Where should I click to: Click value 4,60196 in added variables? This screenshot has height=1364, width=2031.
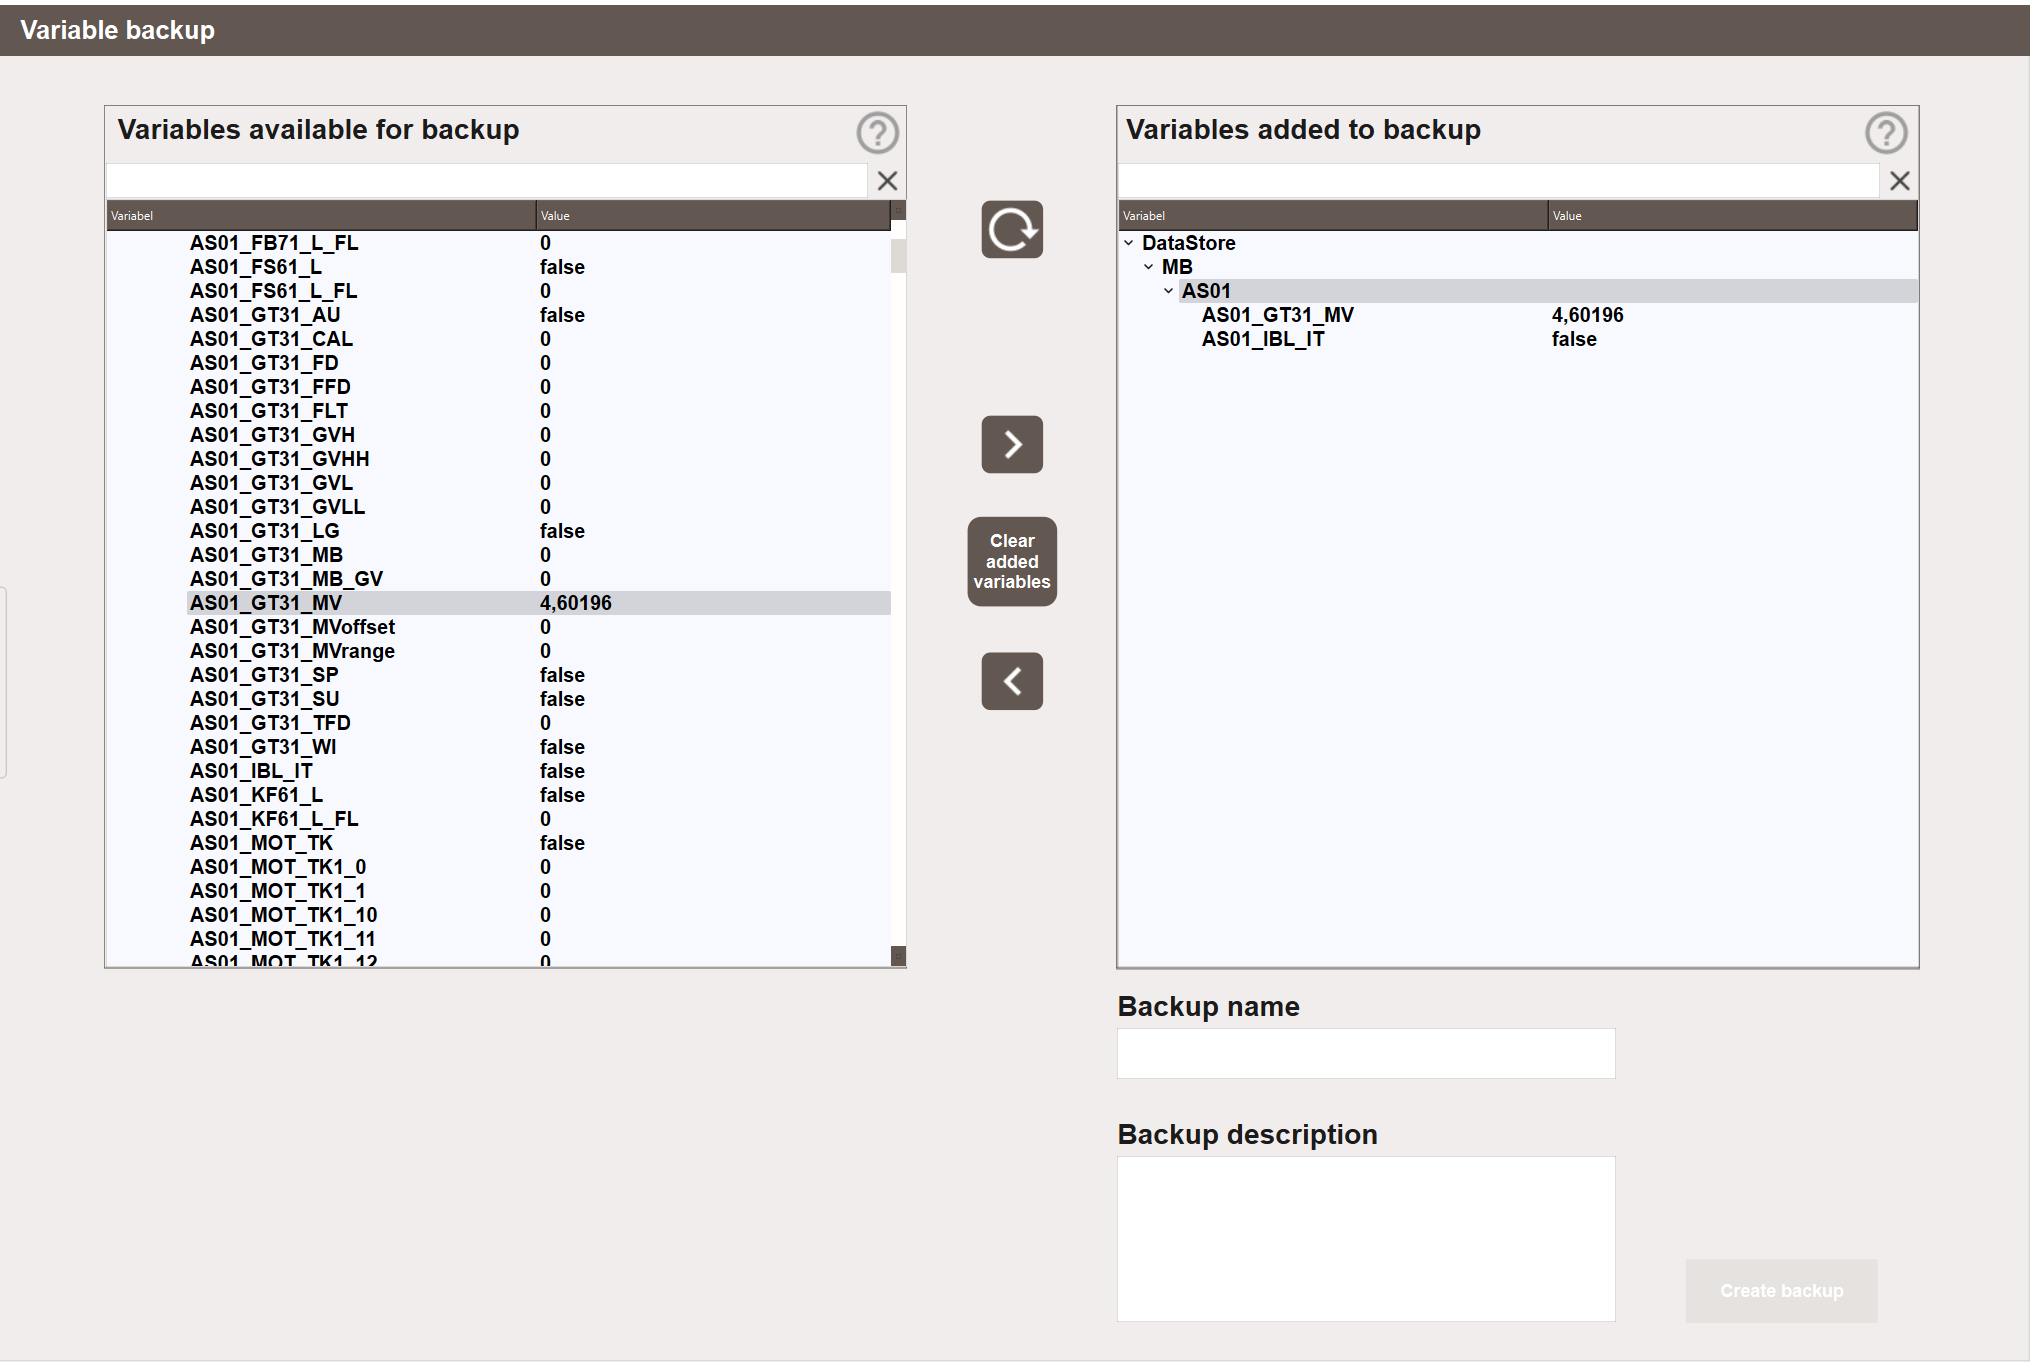click(x=1587, y=315)
